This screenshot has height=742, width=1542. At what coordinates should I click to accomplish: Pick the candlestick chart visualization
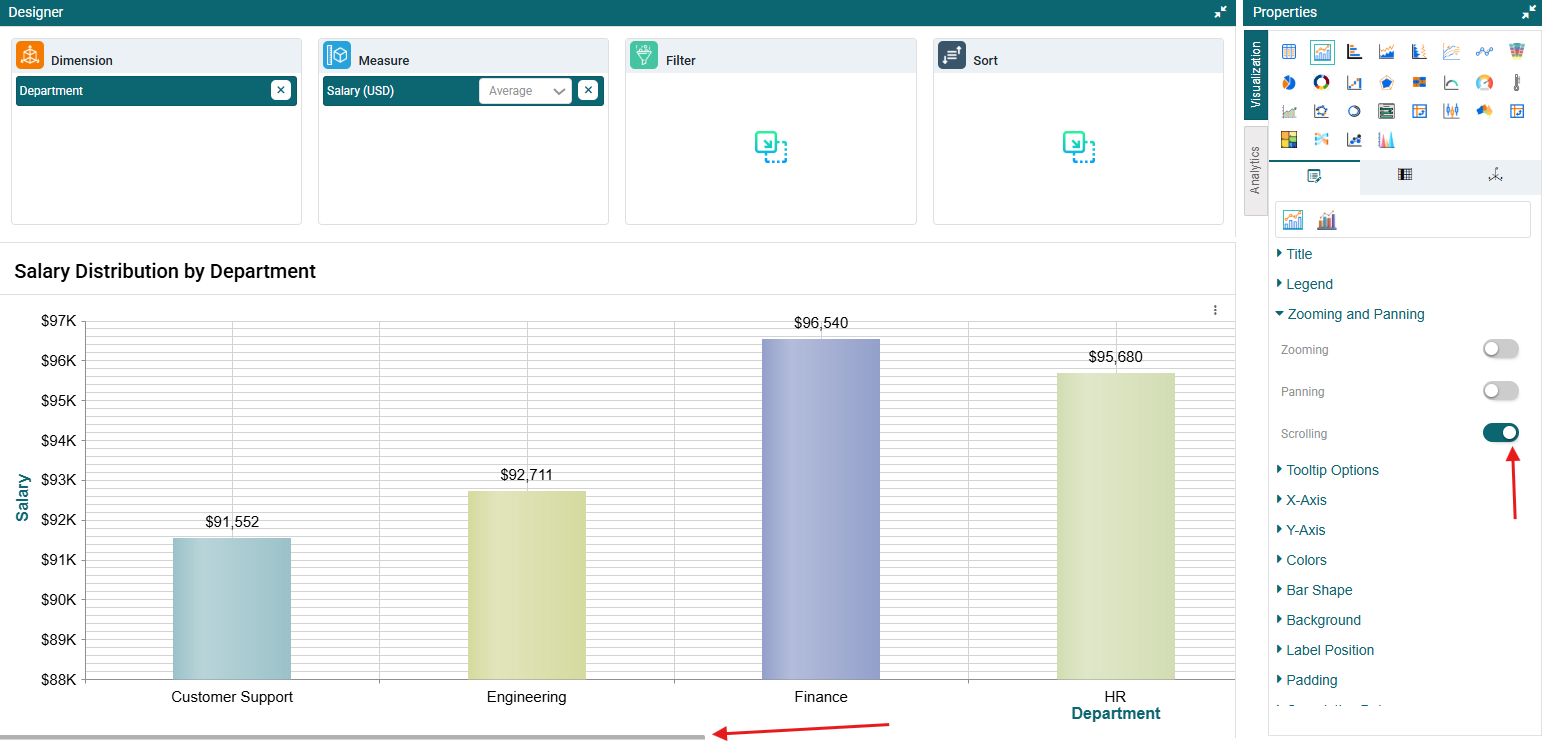[x=1451, y=111]
